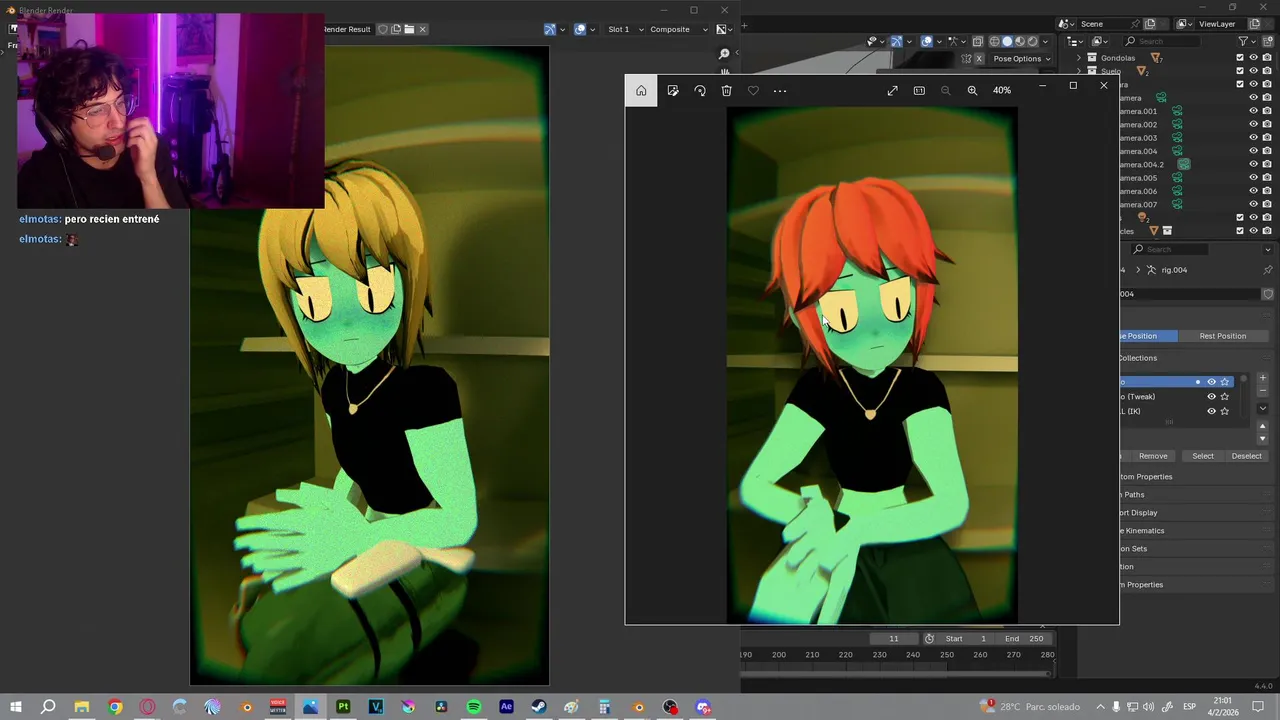Open viewport shading options dropdown arrow

[1047, 41]
